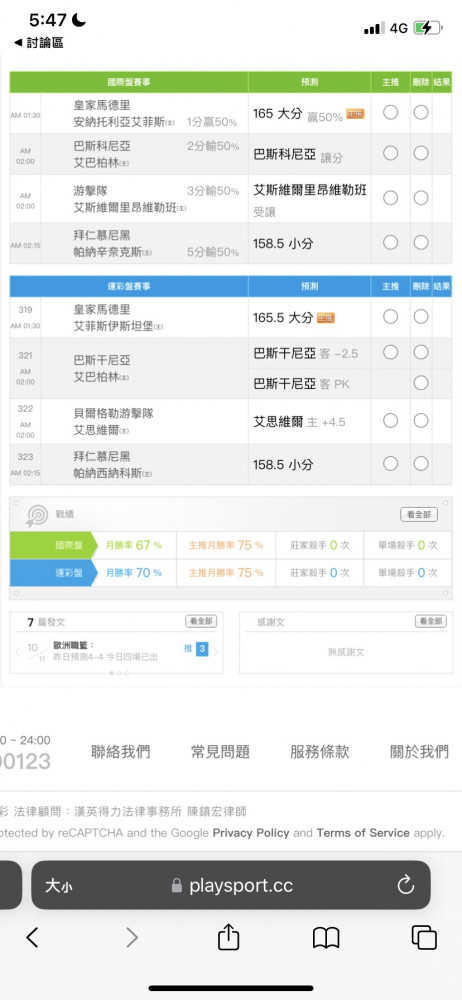The height and width of the screenshot is (1000, 462).
Task: Open Safari's share sheet icon
Action: 228,936
